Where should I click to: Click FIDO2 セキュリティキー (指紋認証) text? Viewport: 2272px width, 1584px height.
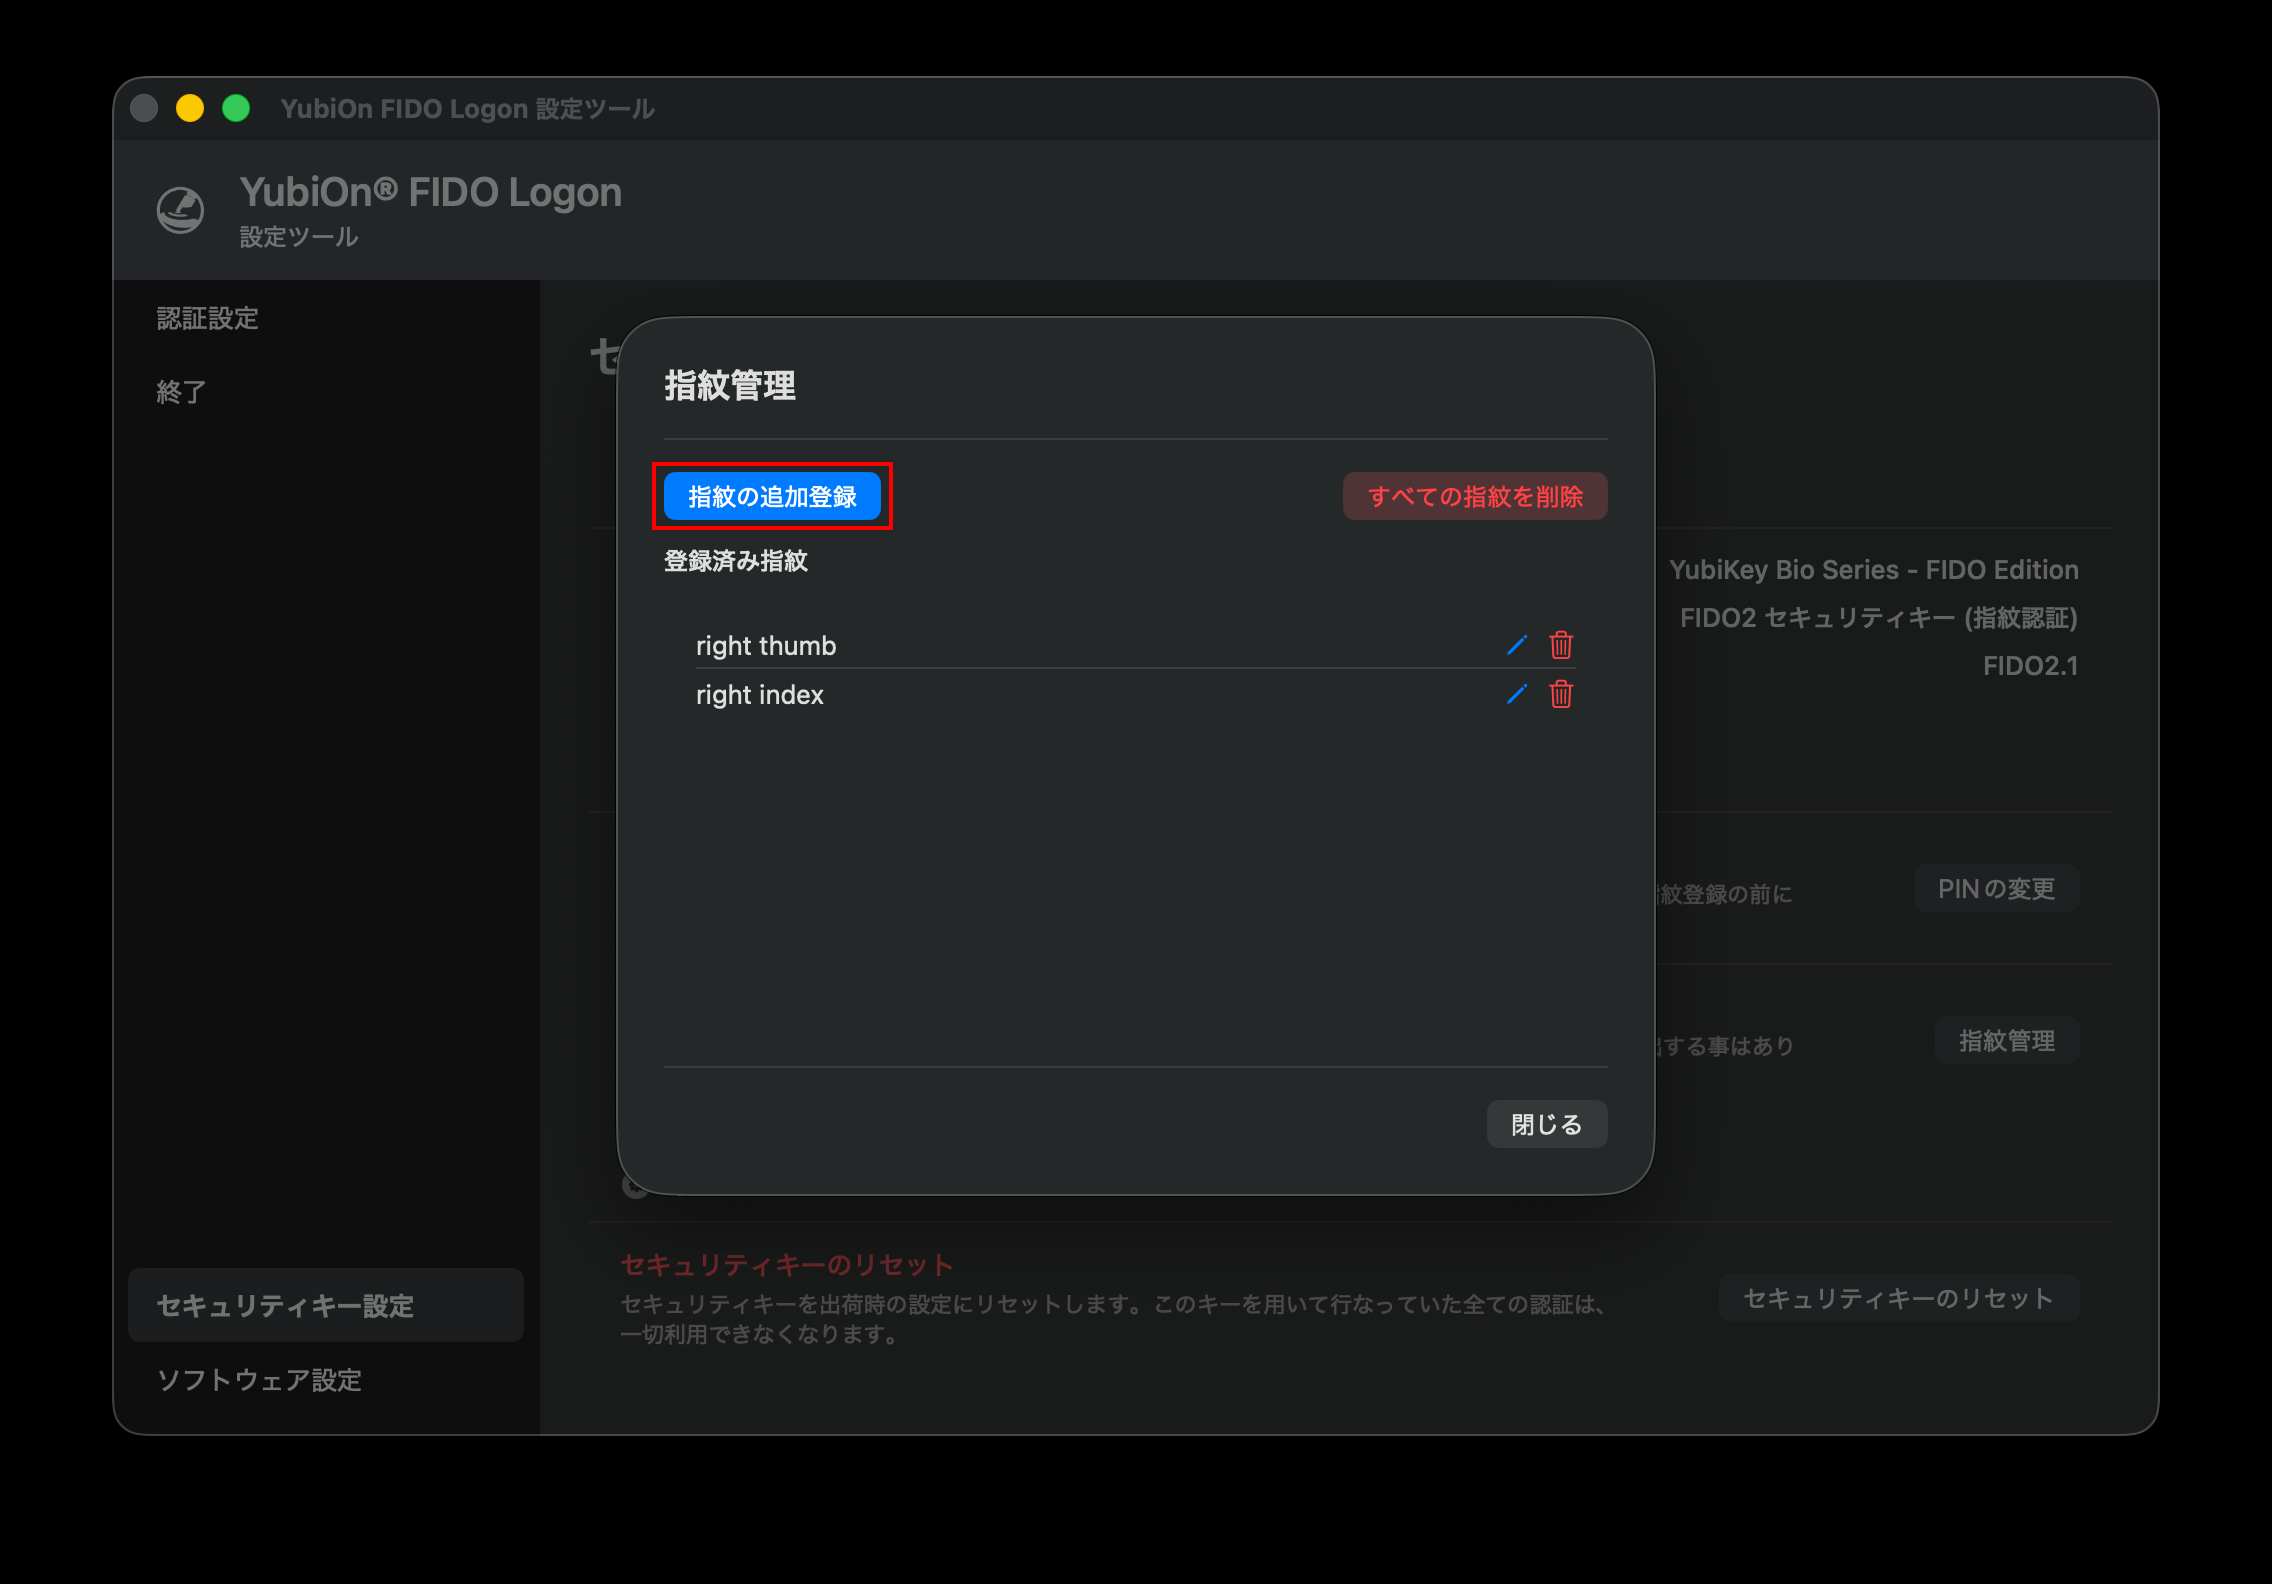pos(1879,617)
